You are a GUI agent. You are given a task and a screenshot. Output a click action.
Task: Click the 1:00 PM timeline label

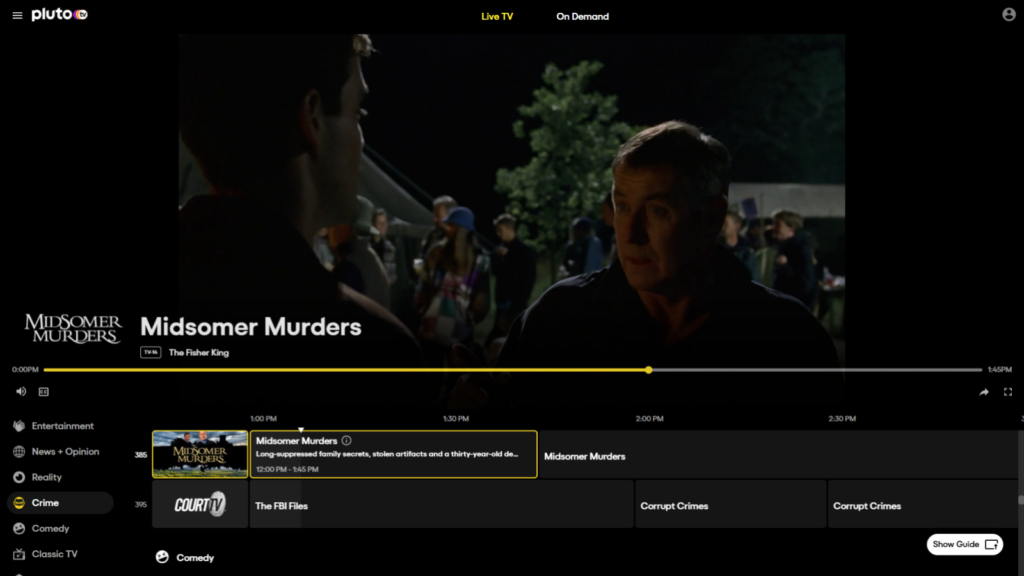264,419
